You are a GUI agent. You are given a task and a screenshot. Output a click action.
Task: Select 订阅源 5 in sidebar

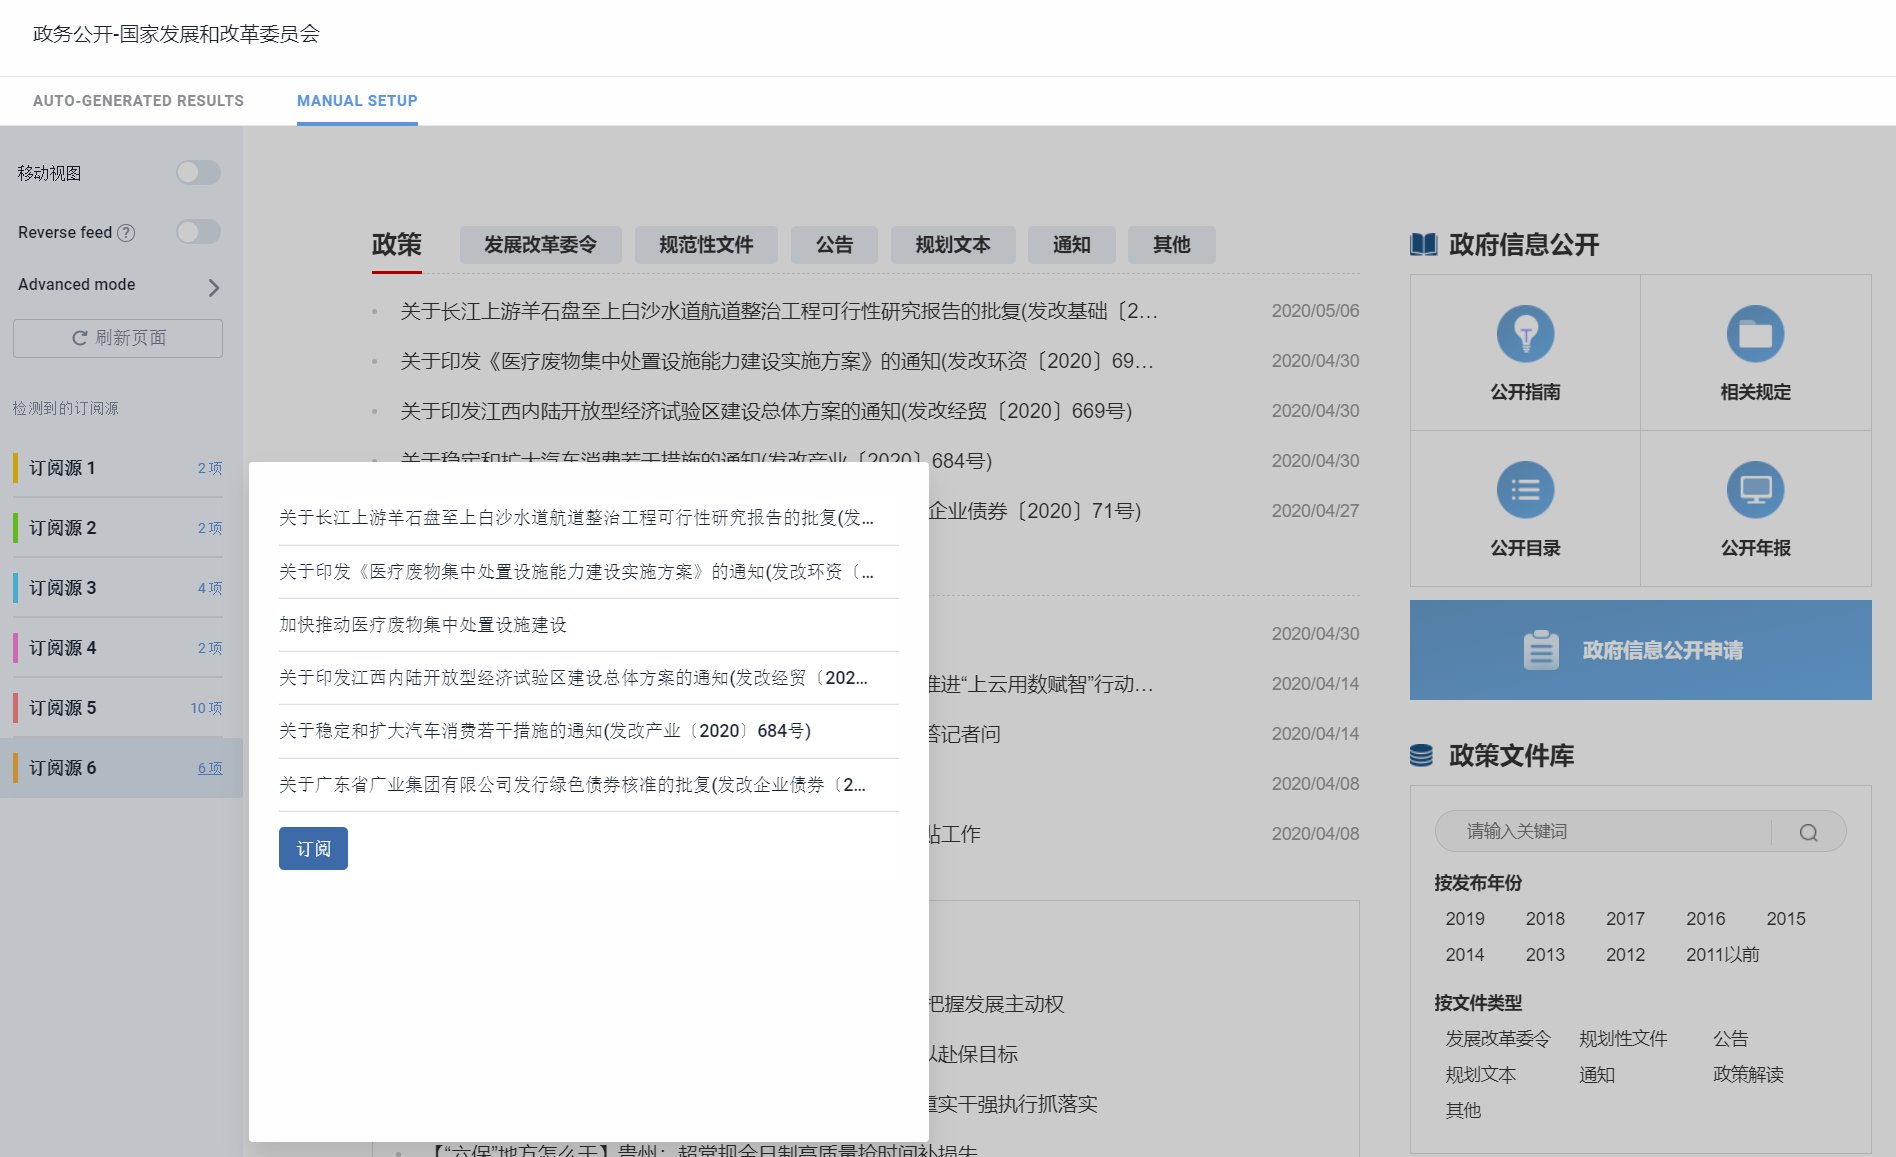coord(120,708)
